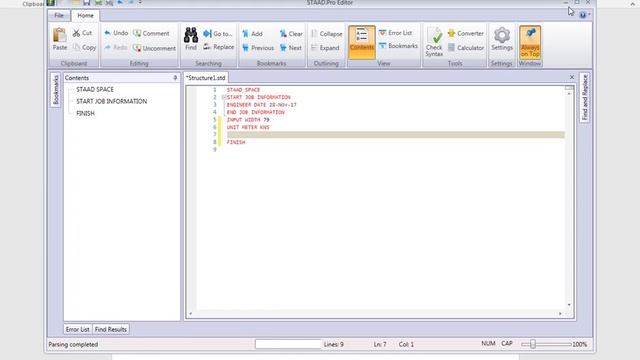Select STAAD SPACE in Contents tree

tap(95, 89)
